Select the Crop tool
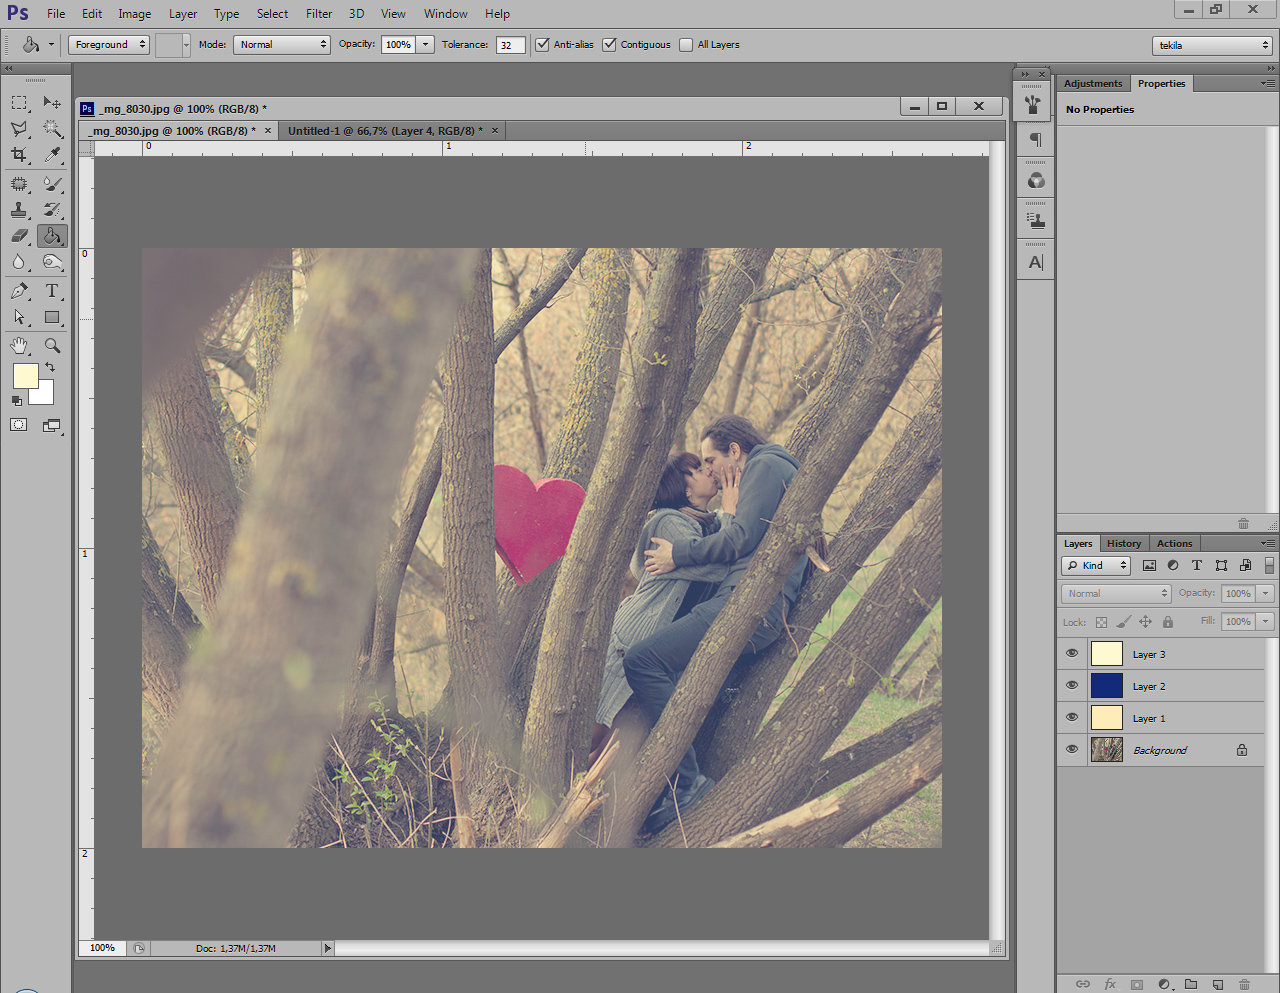The width and height of the screenshot is (1280, 993). tap(19, 155)
